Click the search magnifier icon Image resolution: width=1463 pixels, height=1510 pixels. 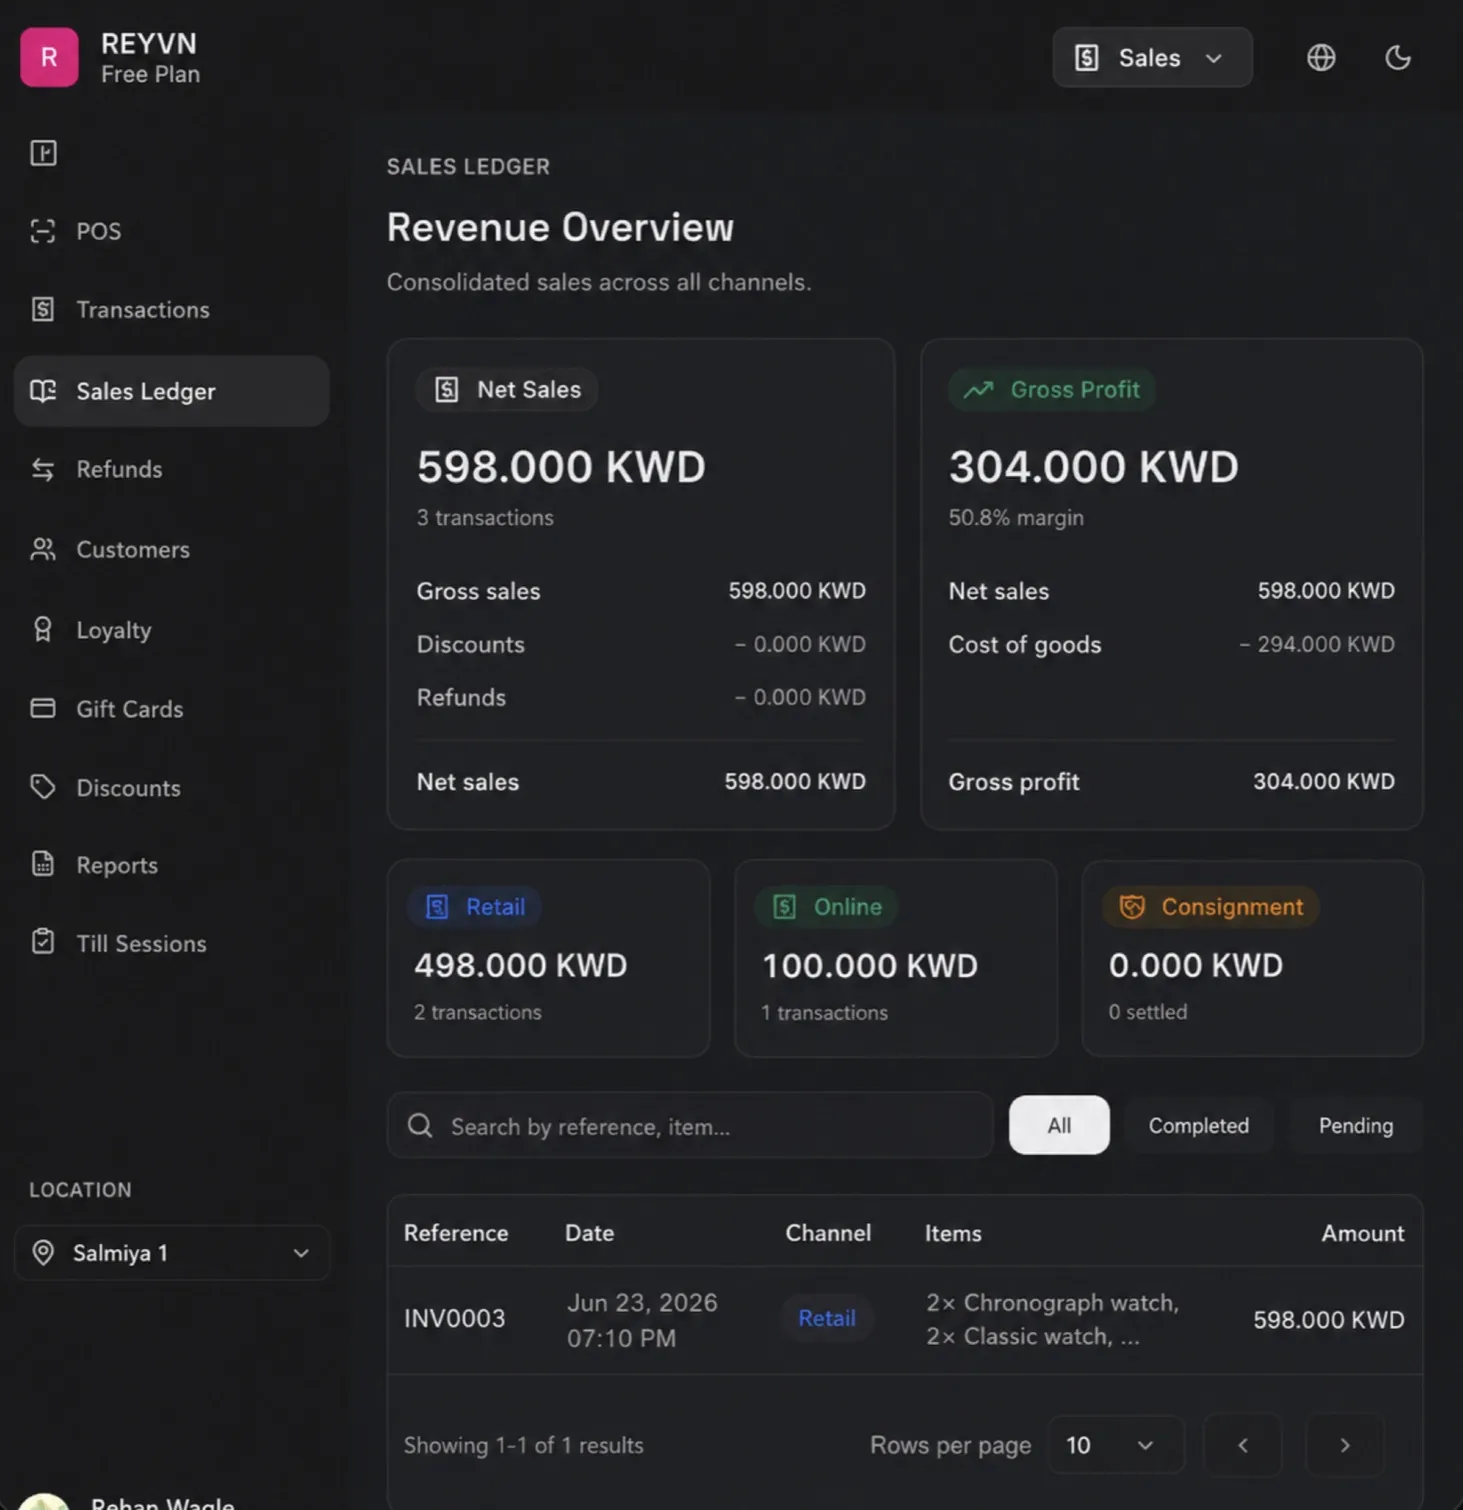420,1126
